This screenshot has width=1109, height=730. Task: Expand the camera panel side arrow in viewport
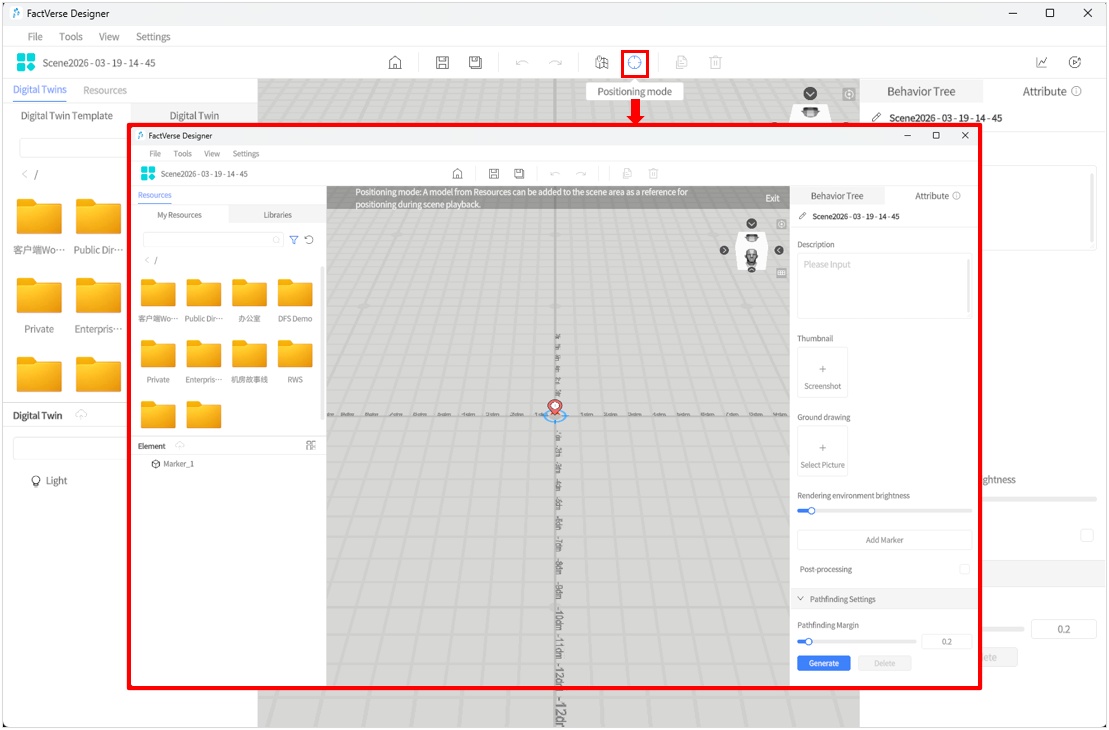pyautogui.click(x=779, y=250)
